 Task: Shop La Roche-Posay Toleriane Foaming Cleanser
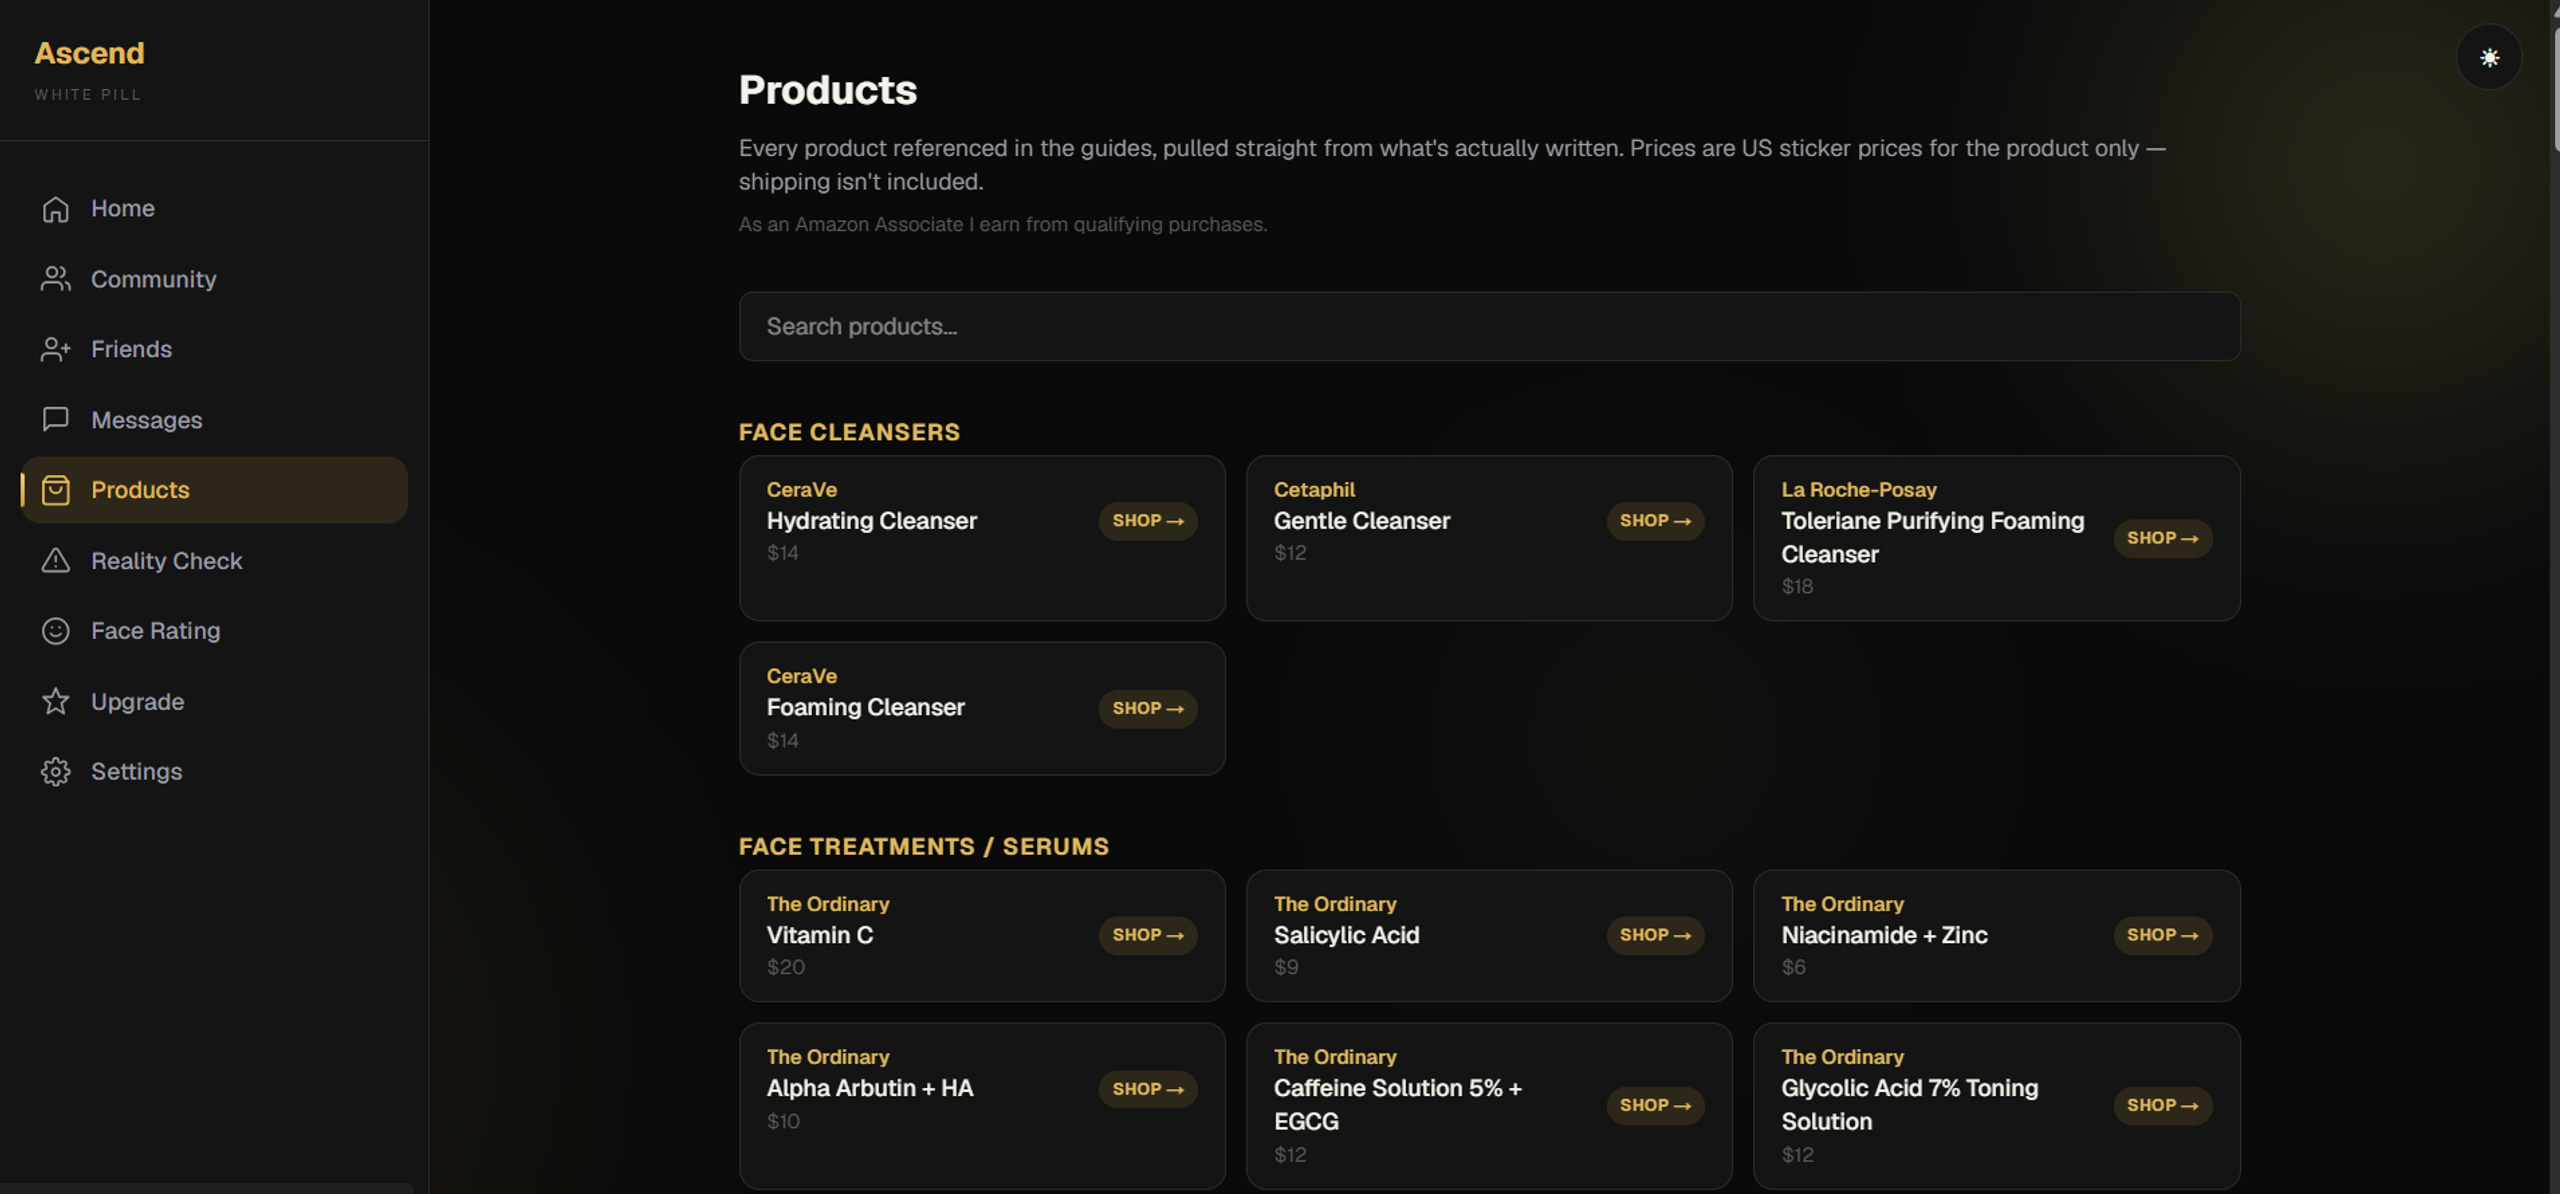click(x=2162, y=538)
